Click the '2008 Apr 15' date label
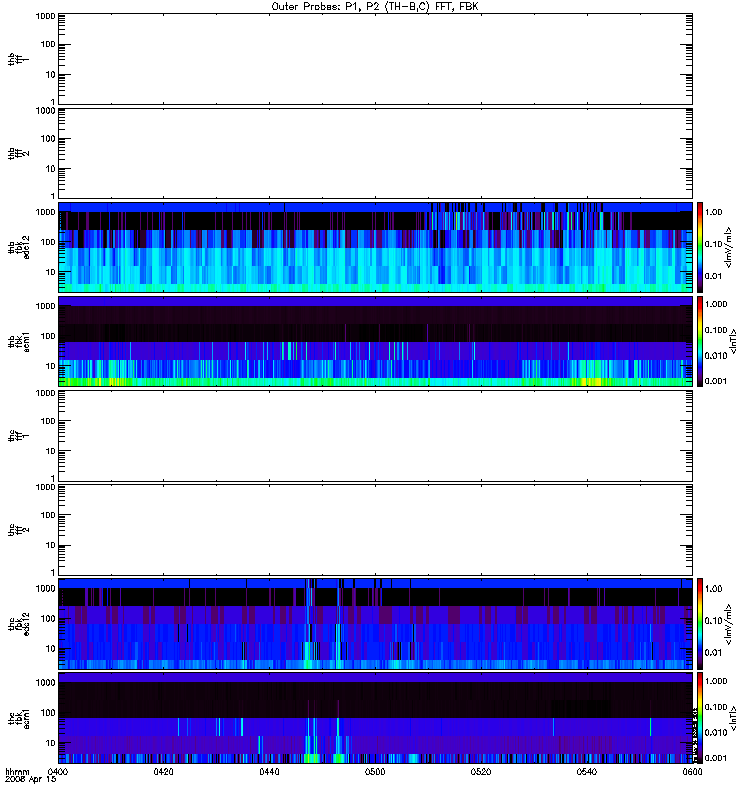Image resolution: width=750 pixels, height=800 pixels. coord(30,780)
